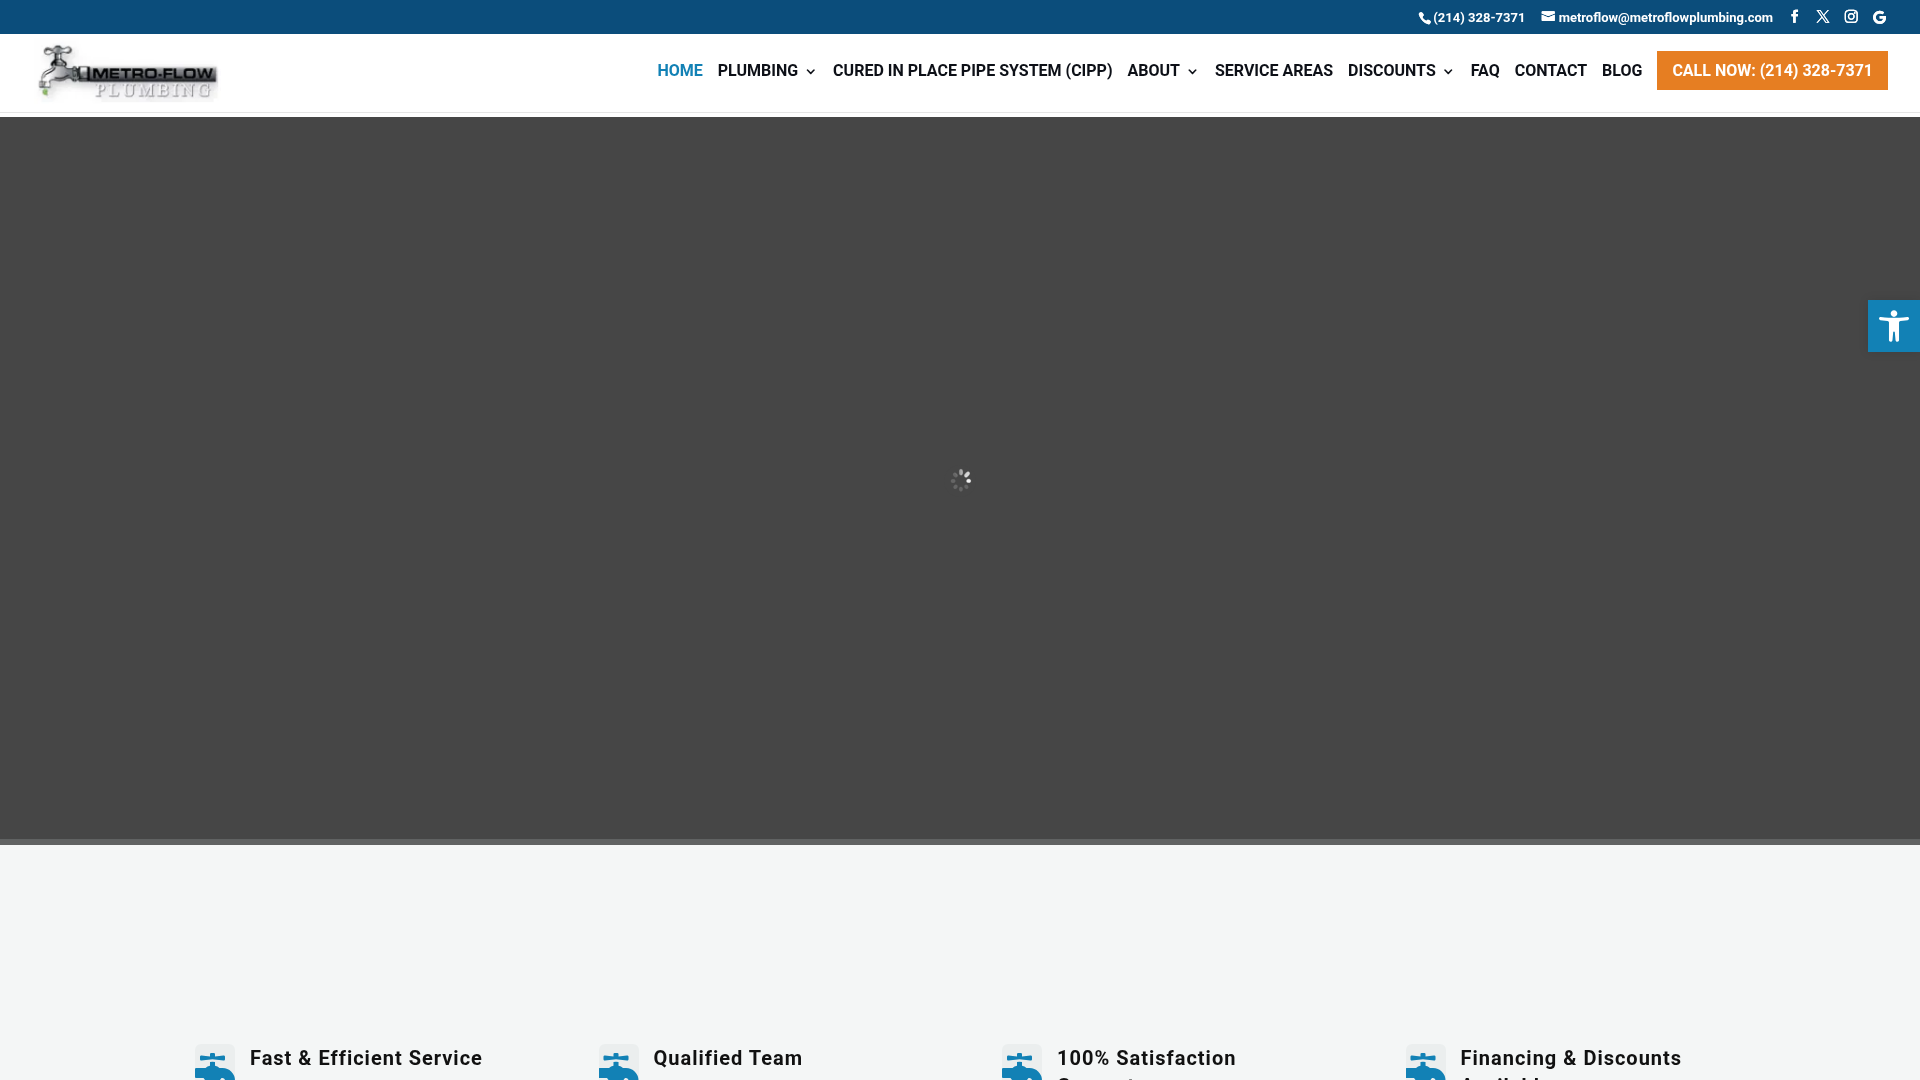Click the Metro-Flow Plumbing logo

click(128, 73)
